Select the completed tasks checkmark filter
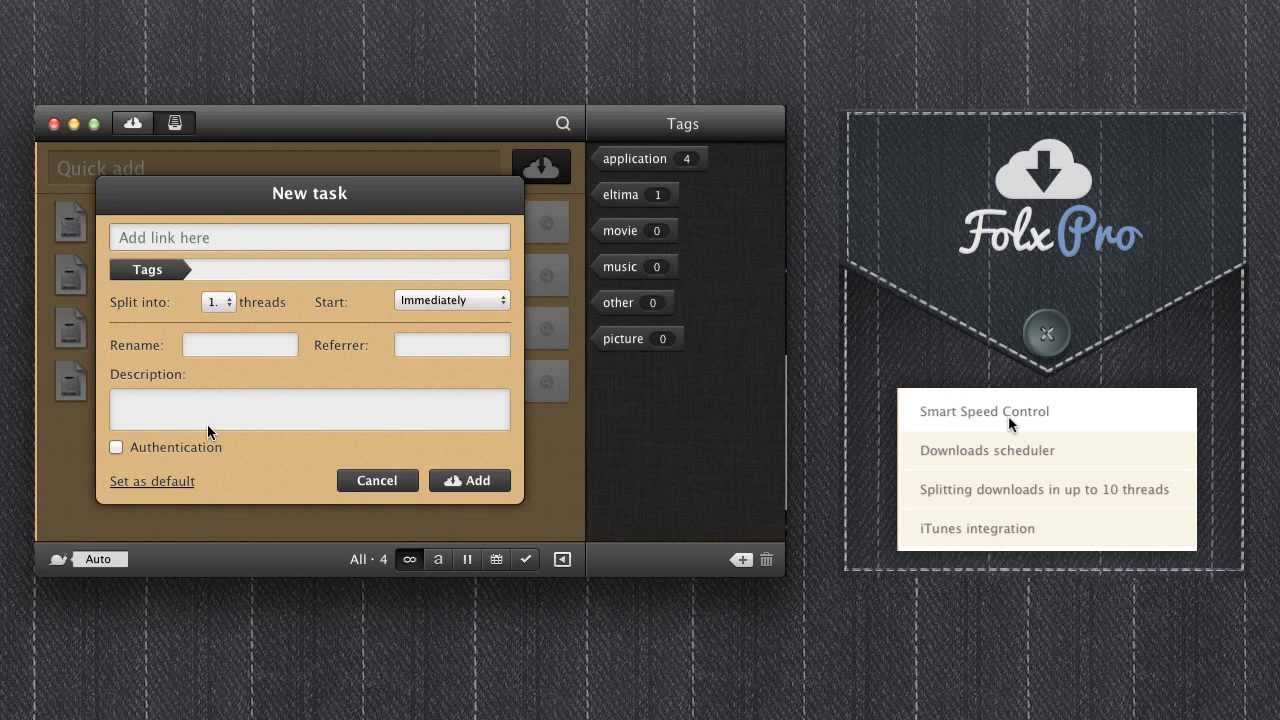This screenshot has height=720, width=1280. pyautogui.click(x=525, y=559)
